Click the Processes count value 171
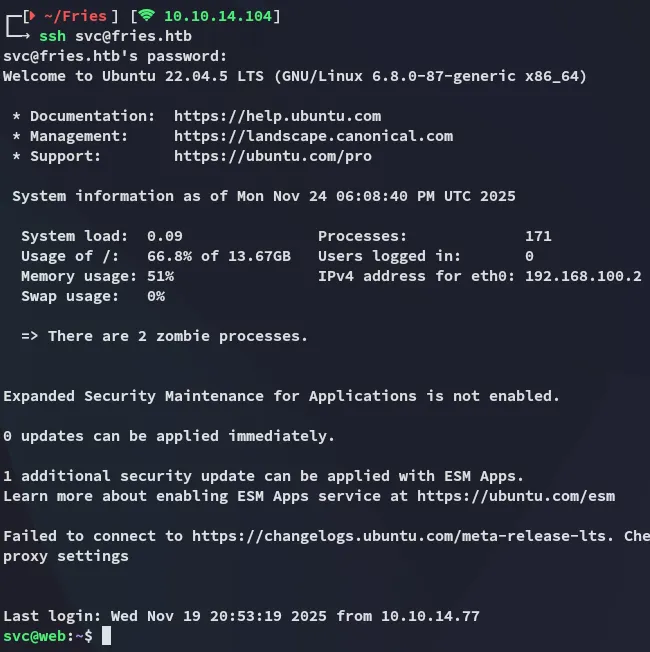650x652 pixels. (x=538, y=236)
